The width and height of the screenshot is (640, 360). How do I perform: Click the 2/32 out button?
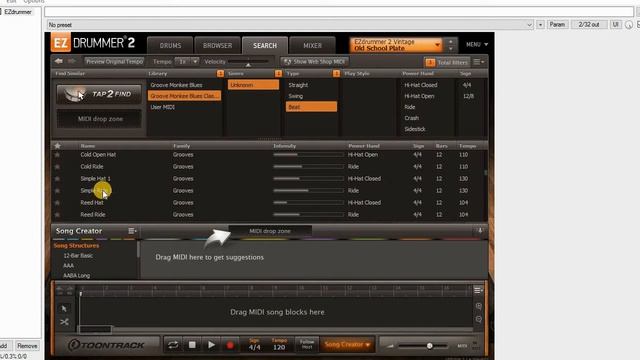589,25
